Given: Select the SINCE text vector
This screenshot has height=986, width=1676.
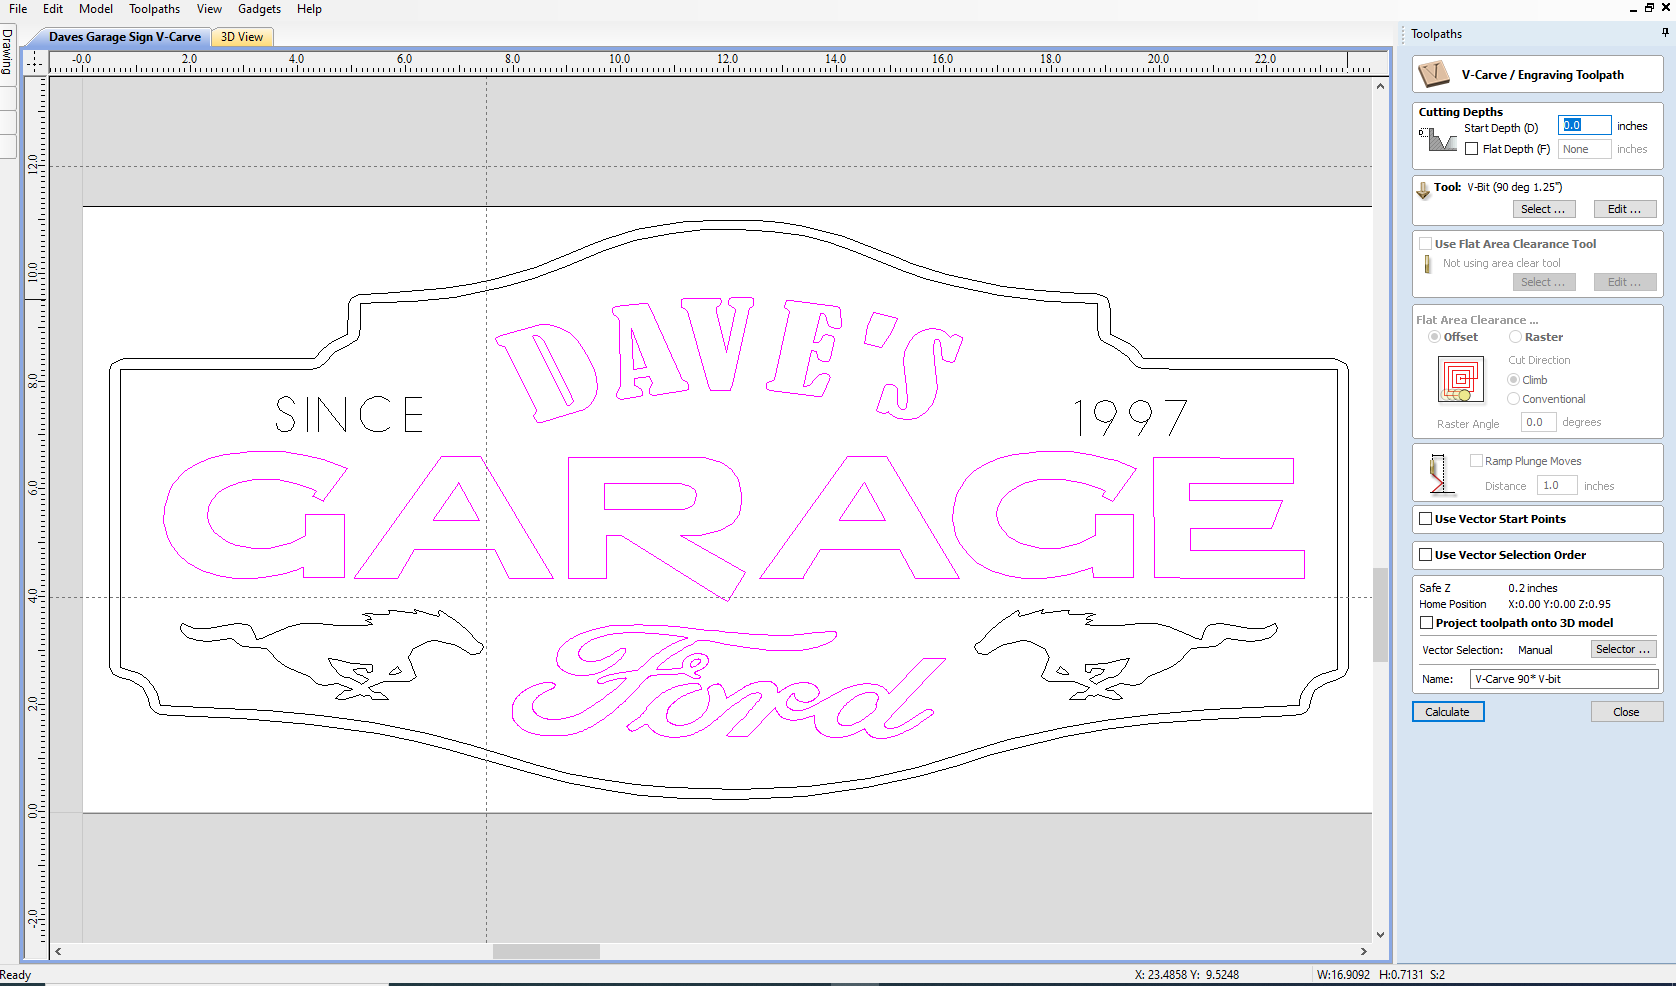Looking at the screenshot, I should point(349,414).
